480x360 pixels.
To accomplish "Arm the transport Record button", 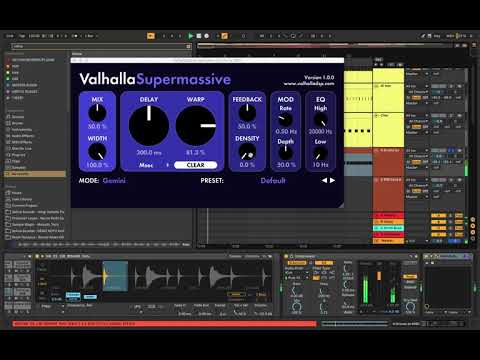I will (207, 36).
